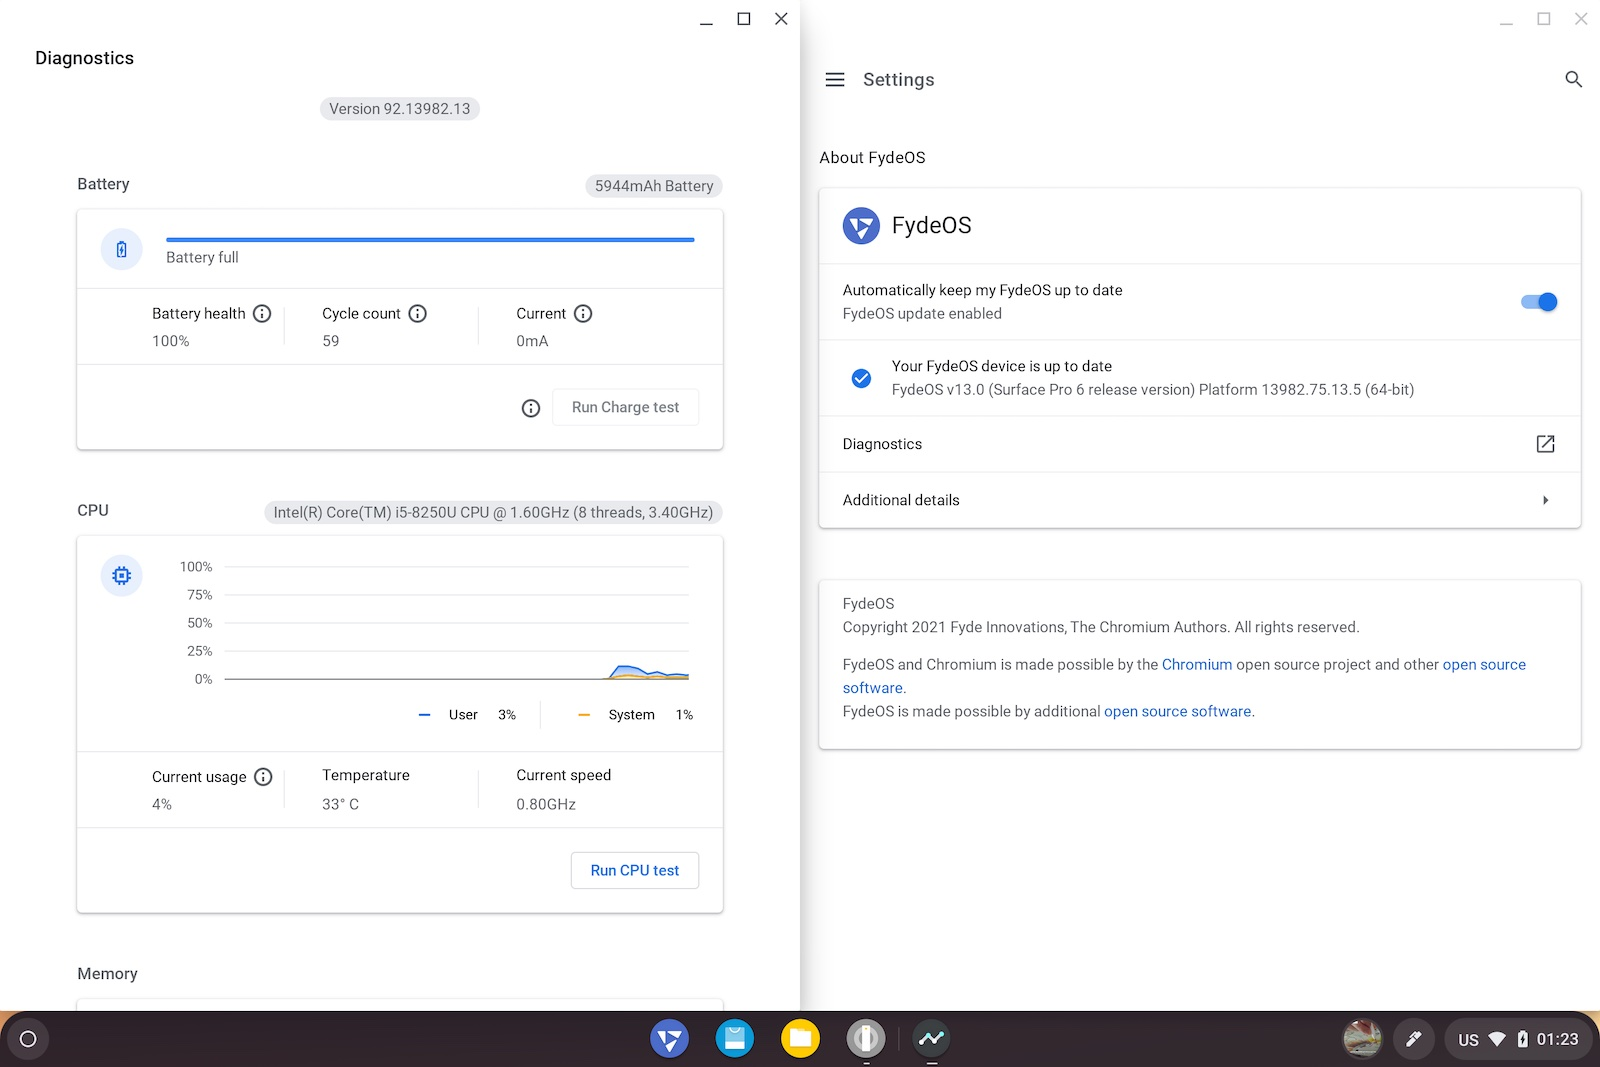
Task: Search settings with the magnifier icon
Action: (x=1573, y=79)
